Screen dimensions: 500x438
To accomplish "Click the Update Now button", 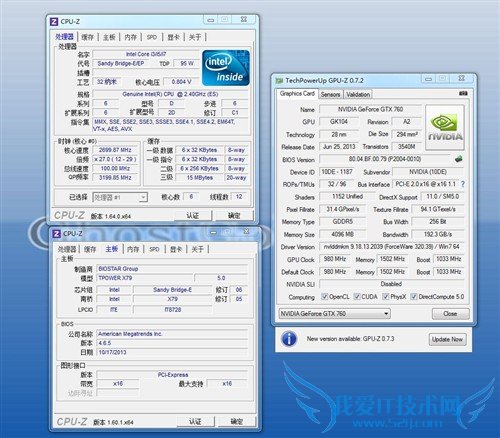I will tap(447, 339).
